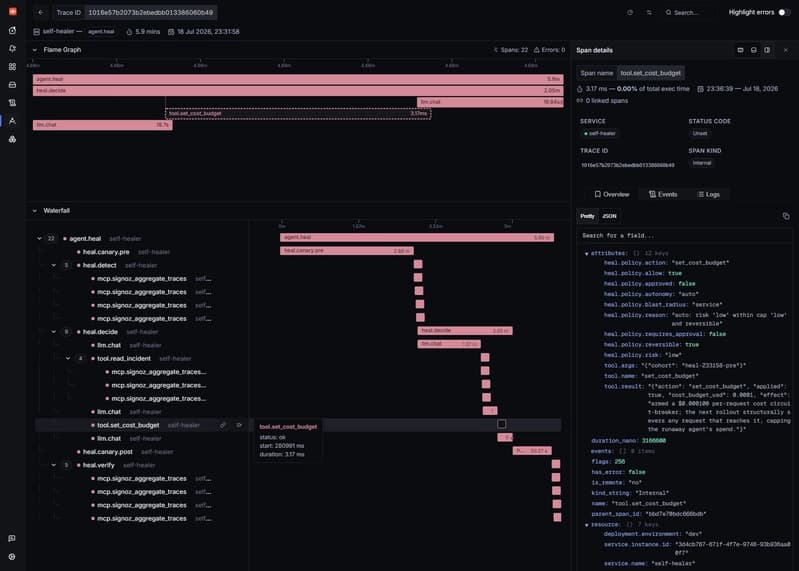Click the 'Errors: 0' counter
The image size is (799, 571).
tap(549, 50)
